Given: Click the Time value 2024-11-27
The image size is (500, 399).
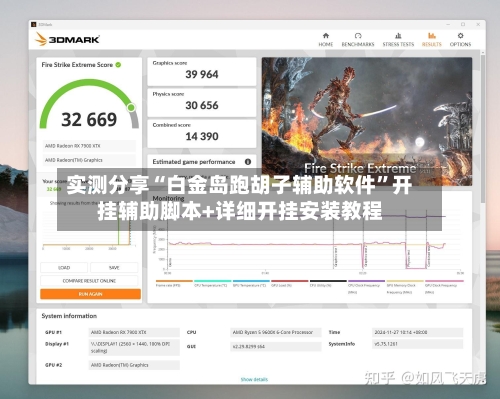Looking at the screenshot, I should [417, 332].
